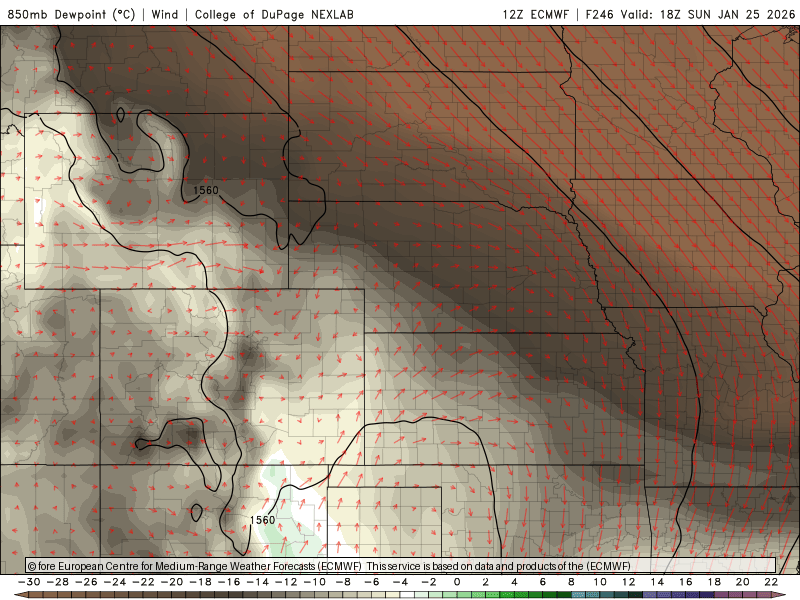Select the '-6' color scale label
Viewport: 800px width, 600px height.
click(371, 582)
